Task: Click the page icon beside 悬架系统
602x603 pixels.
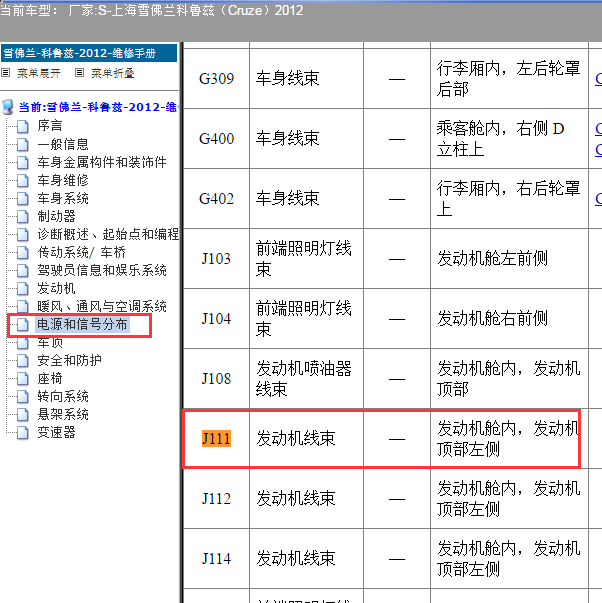Action: pos(23,415)
